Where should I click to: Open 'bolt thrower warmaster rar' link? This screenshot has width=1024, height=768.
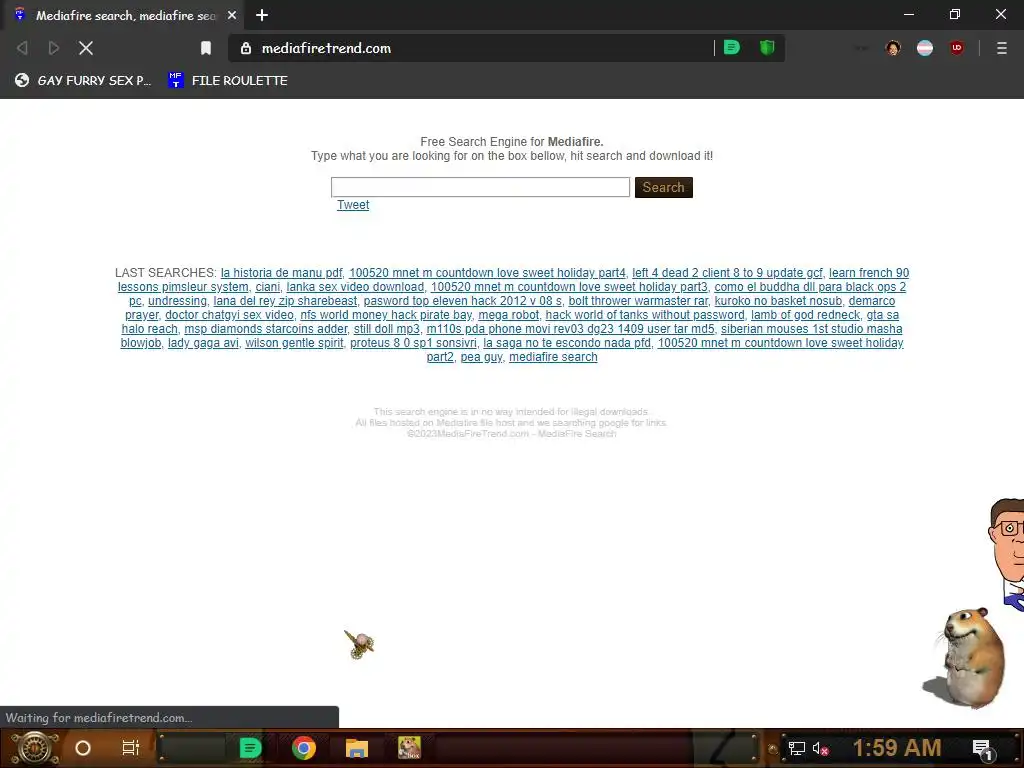coord(638,301)
